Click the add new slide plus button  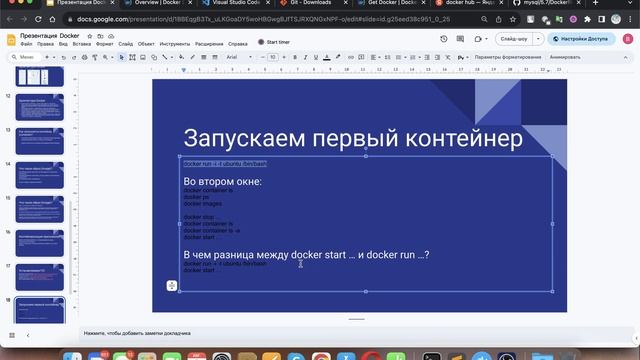(47, 58)
